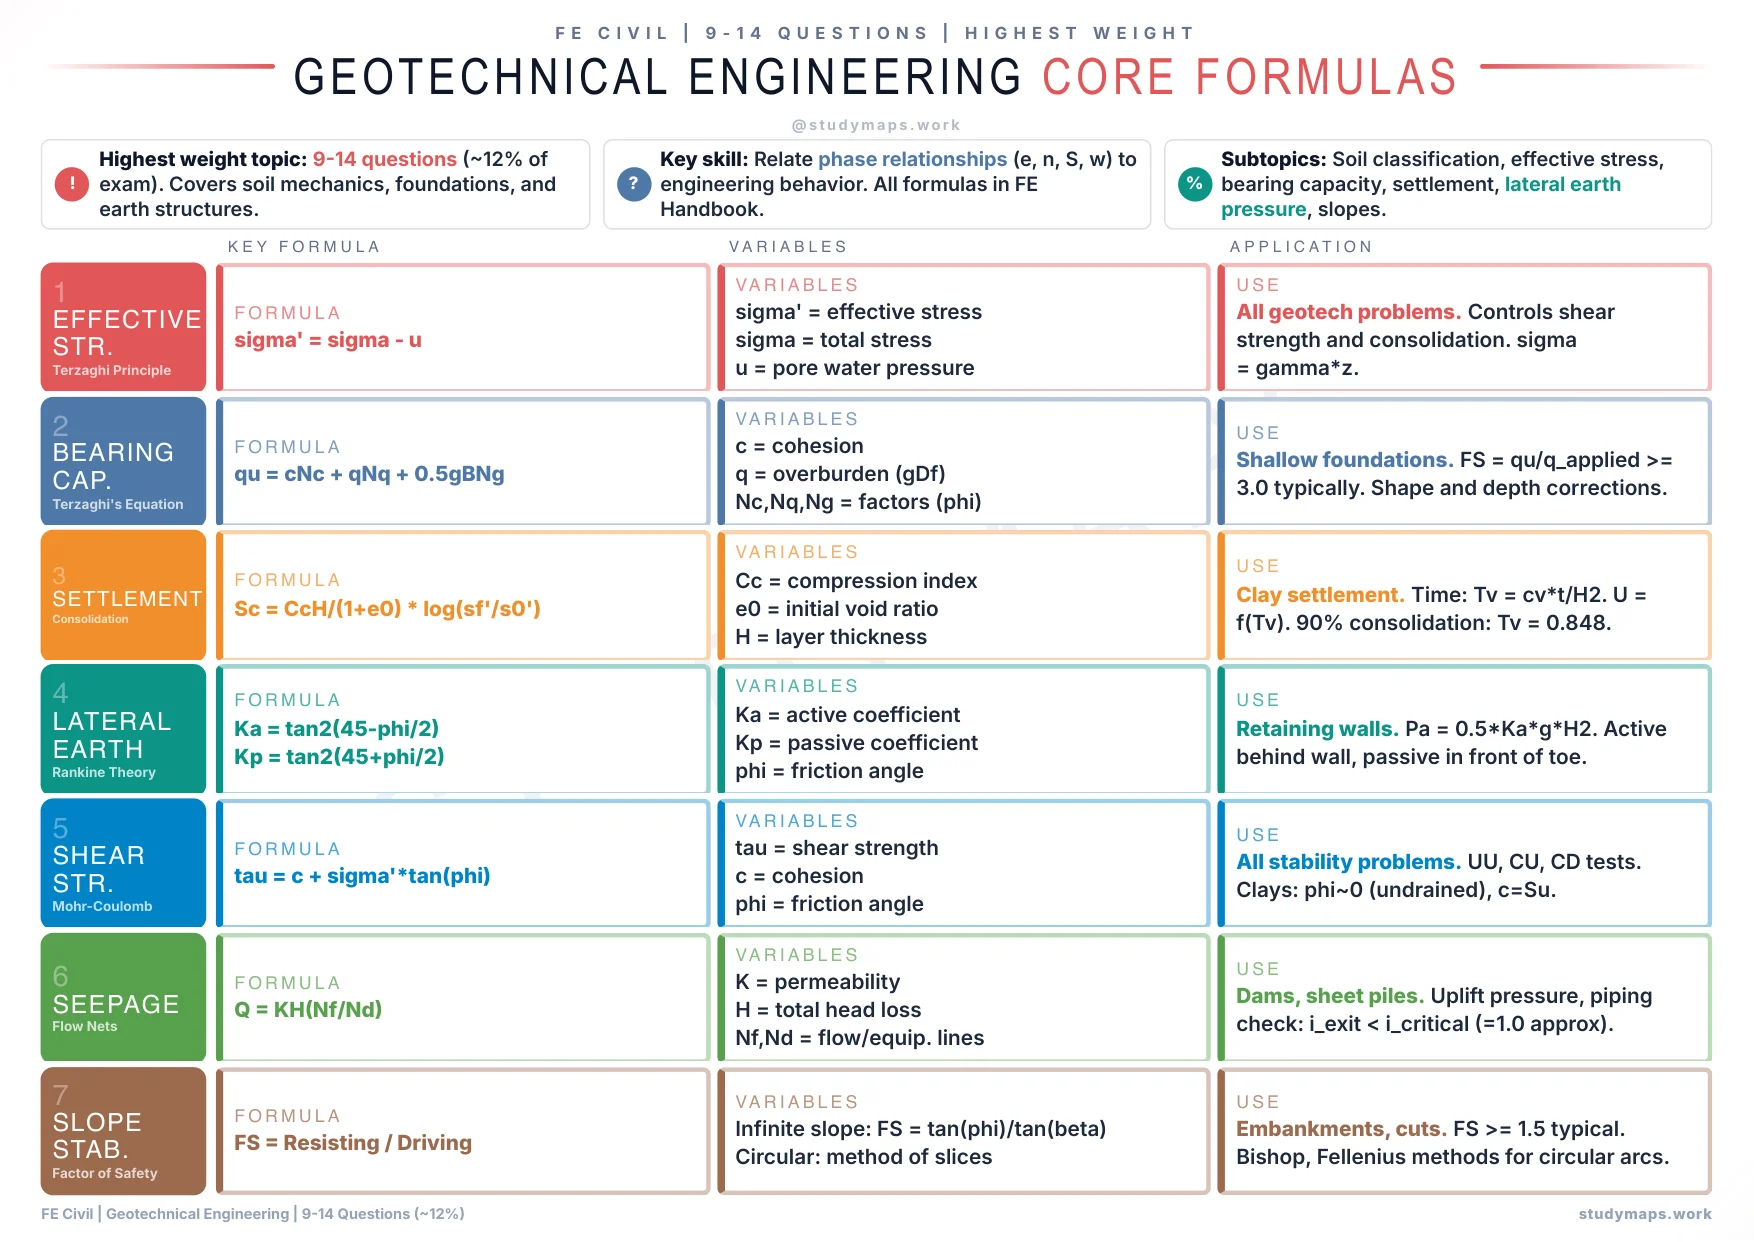Select the blue Bearing Cap. topic block
This screenshot has height=1242, width=1754.
(x=123, y=461)
